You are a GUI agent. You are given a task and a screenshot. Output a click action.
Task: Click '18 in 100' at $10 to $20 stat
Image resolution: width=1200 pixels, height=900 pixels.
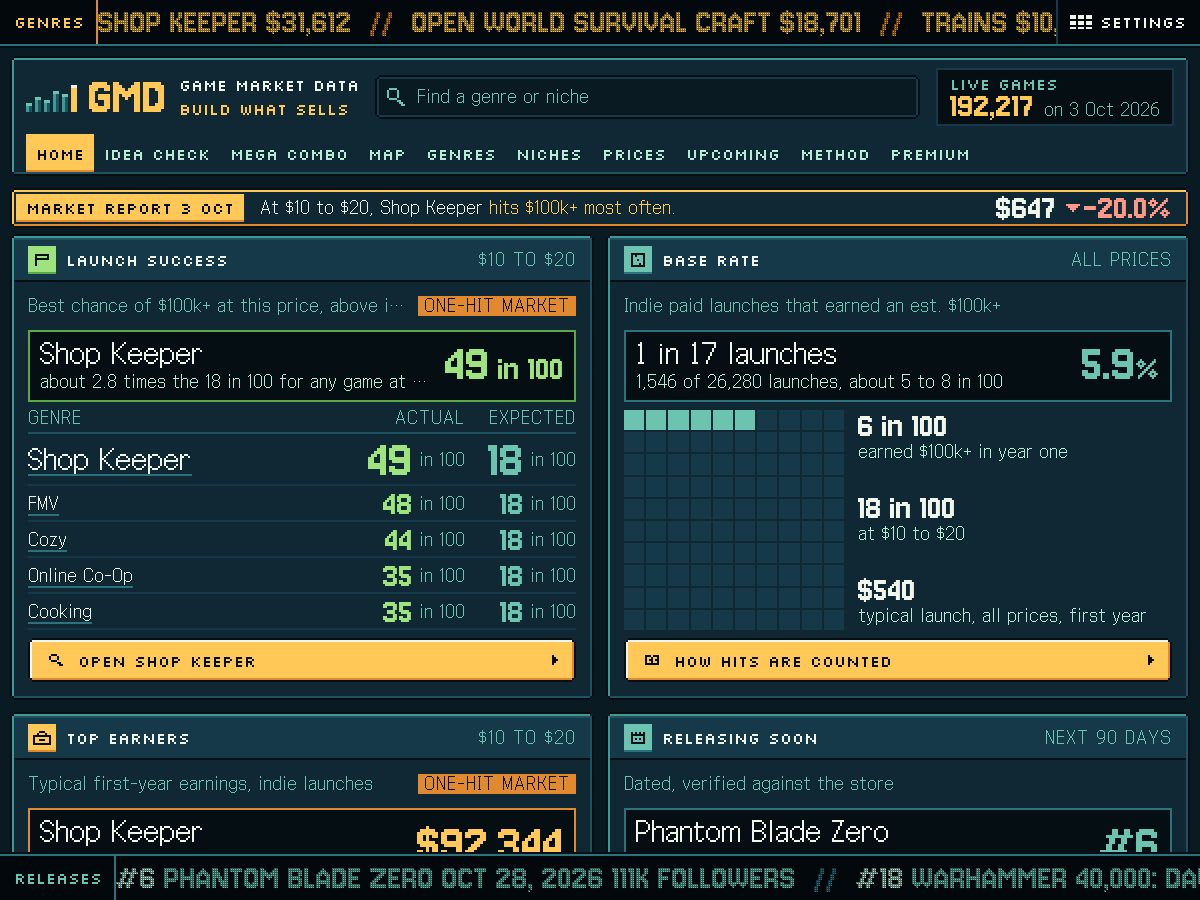[x=906, y=509]
